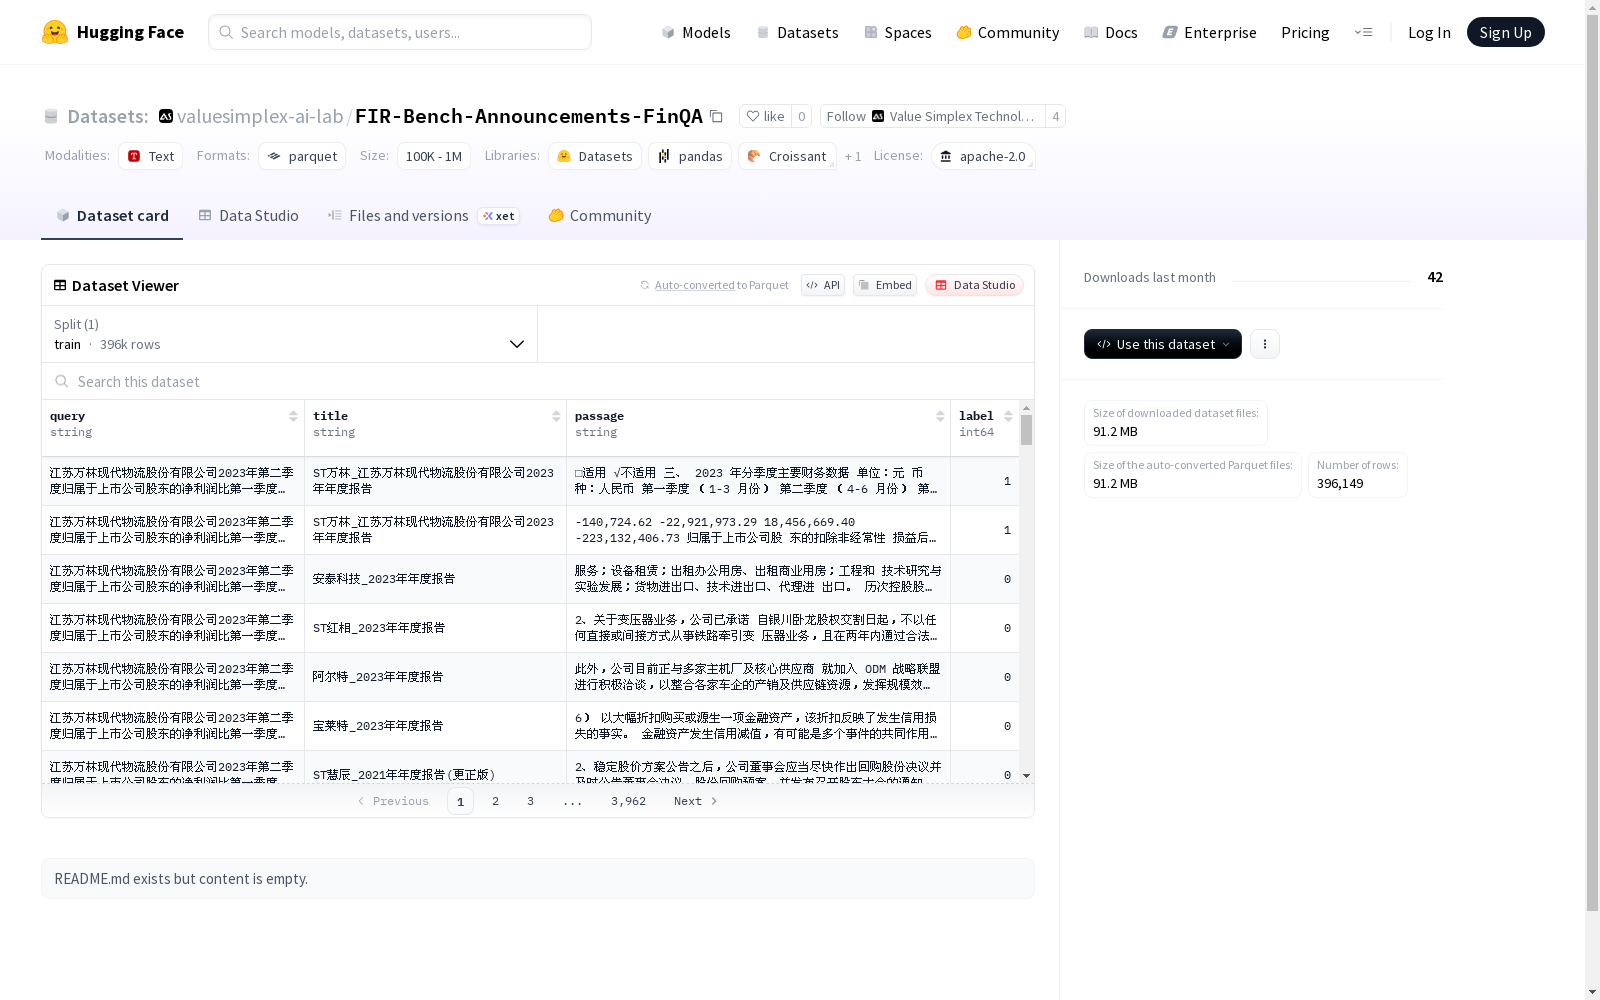The width and height of the screenshot is (1600, 1000).
Task: Click the Text modality tag
Action: [150, 156]
